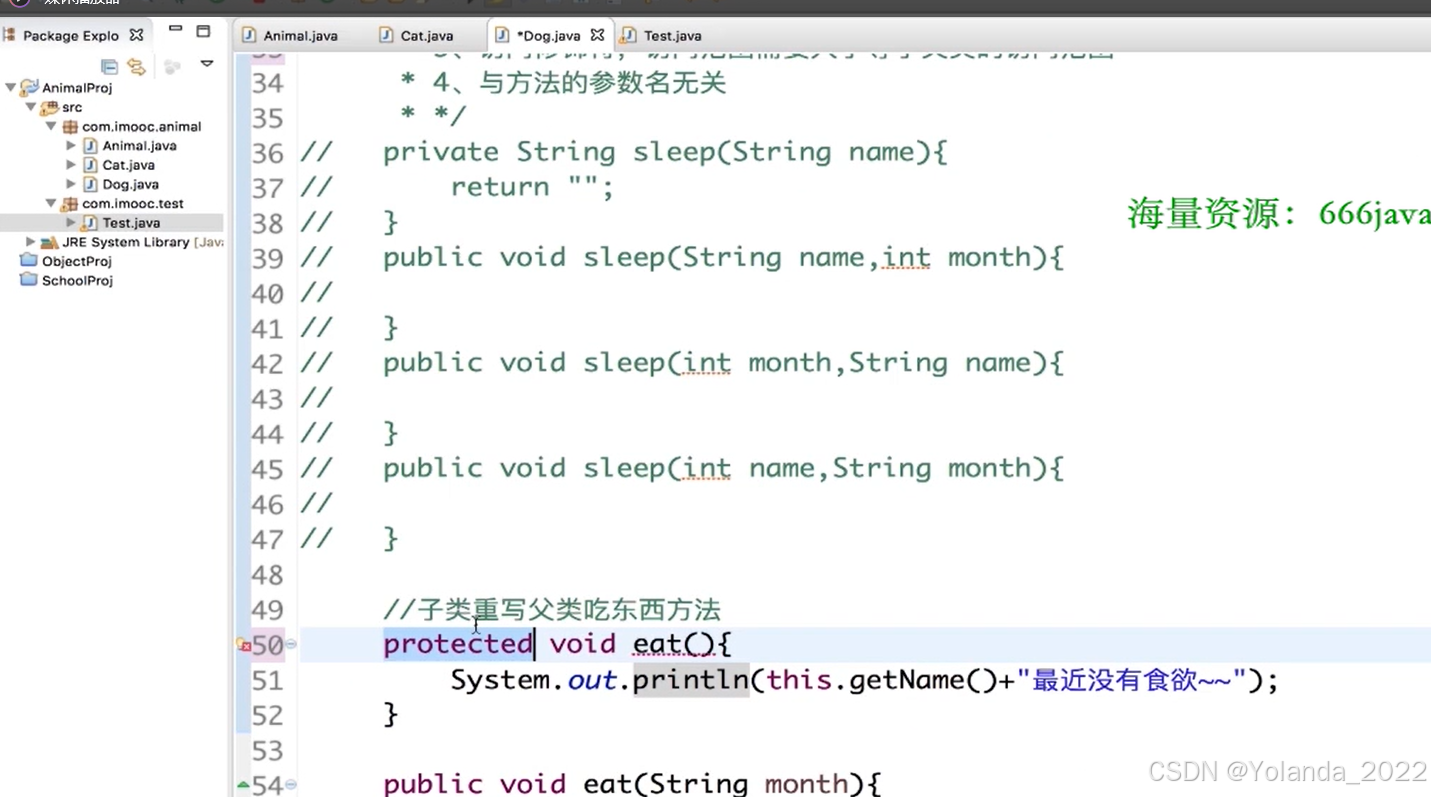The height and width of the screenshot is (797, 1431).
Task: Collapse the com.imooc.animal package
Action: [x=51, y=126]
